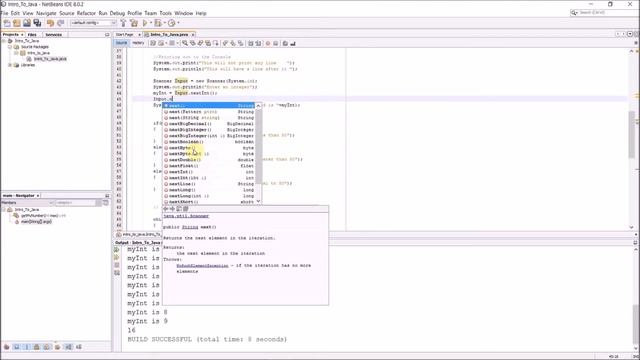Open the Debug menu
Viewport: 640px width, 360px height.
point(117,13)
